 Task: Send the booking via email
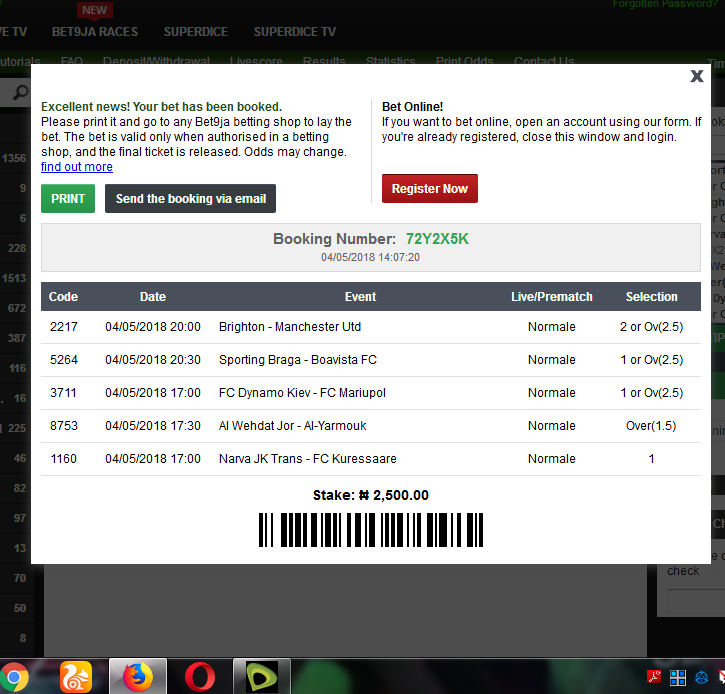190,198
